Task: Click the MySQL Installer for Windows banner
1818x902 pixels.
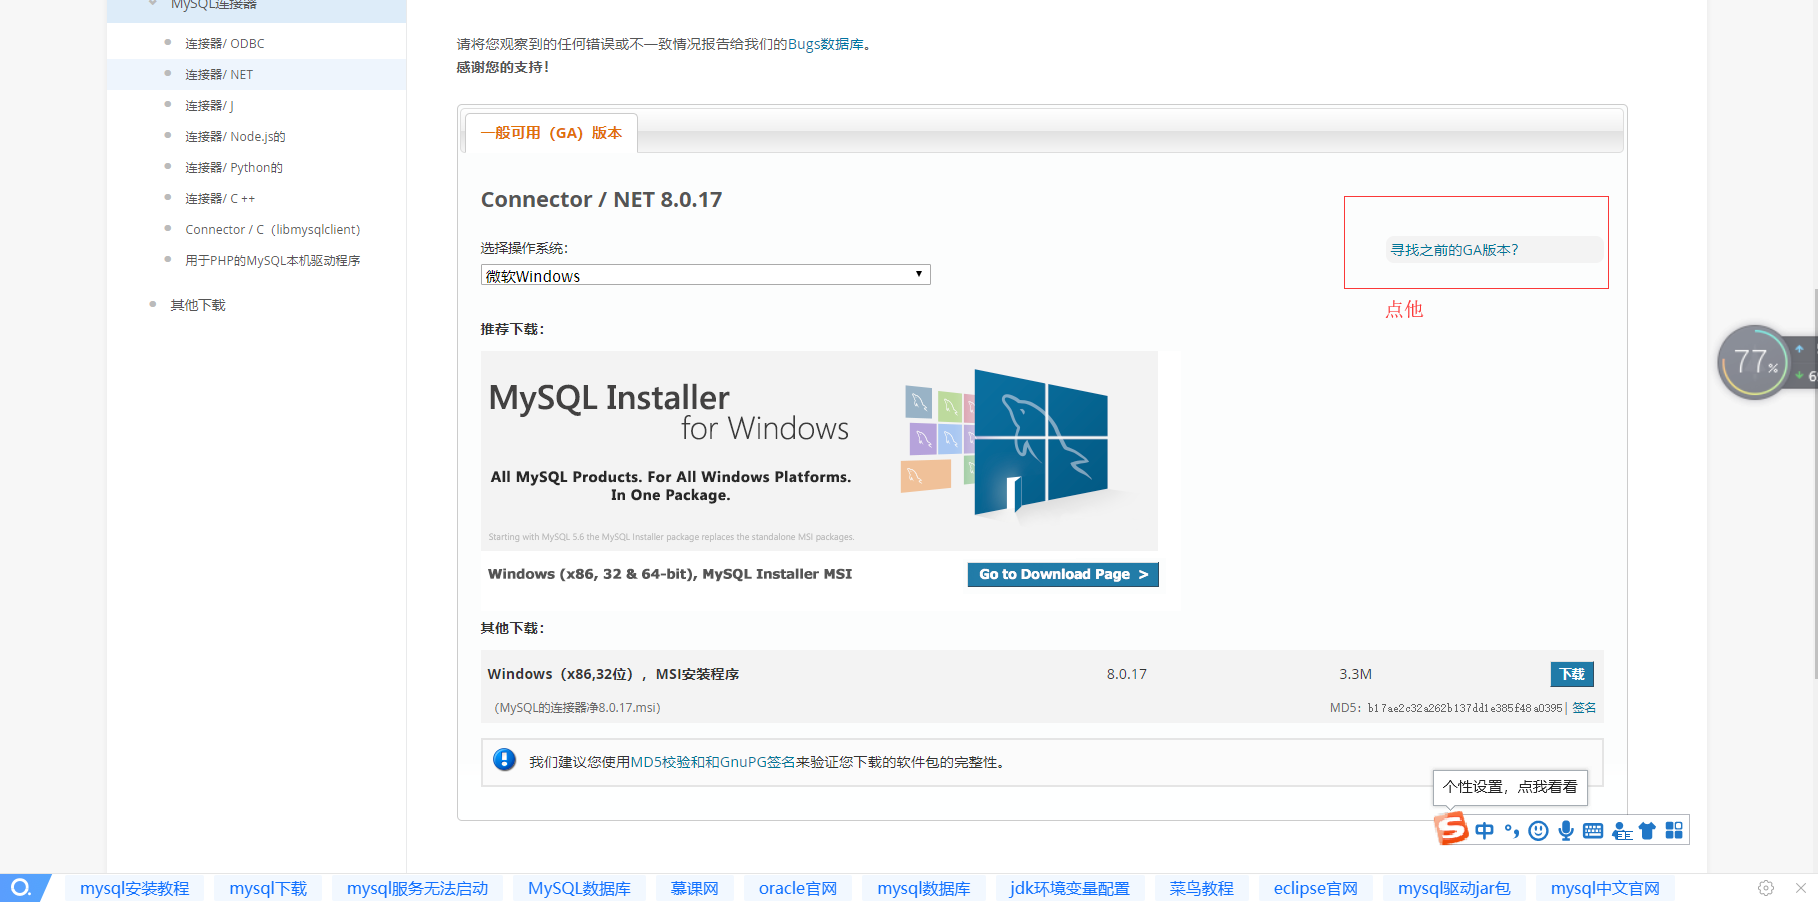Action: point(819,451)
